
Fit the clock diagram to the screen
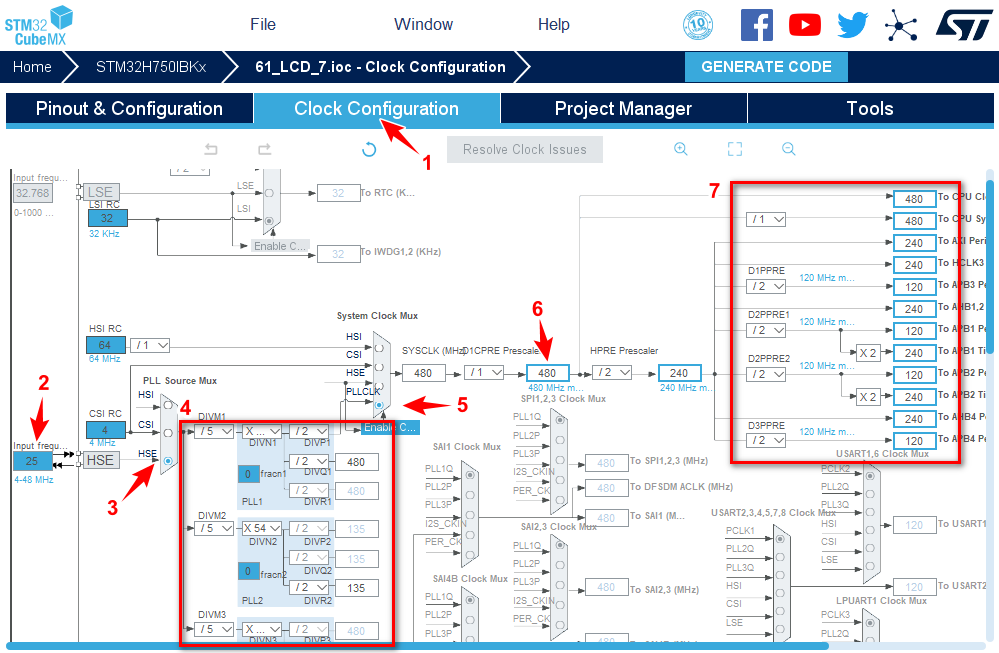pyautogui.click(x=735, y=149)
